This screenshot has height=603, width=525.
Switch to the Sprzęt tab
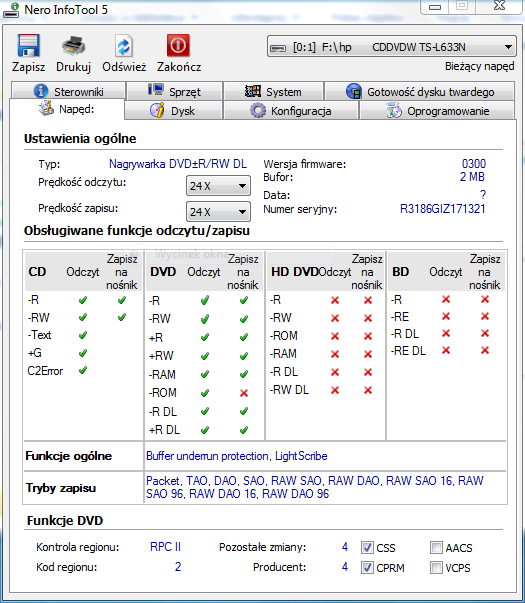[x=175, y=91]
